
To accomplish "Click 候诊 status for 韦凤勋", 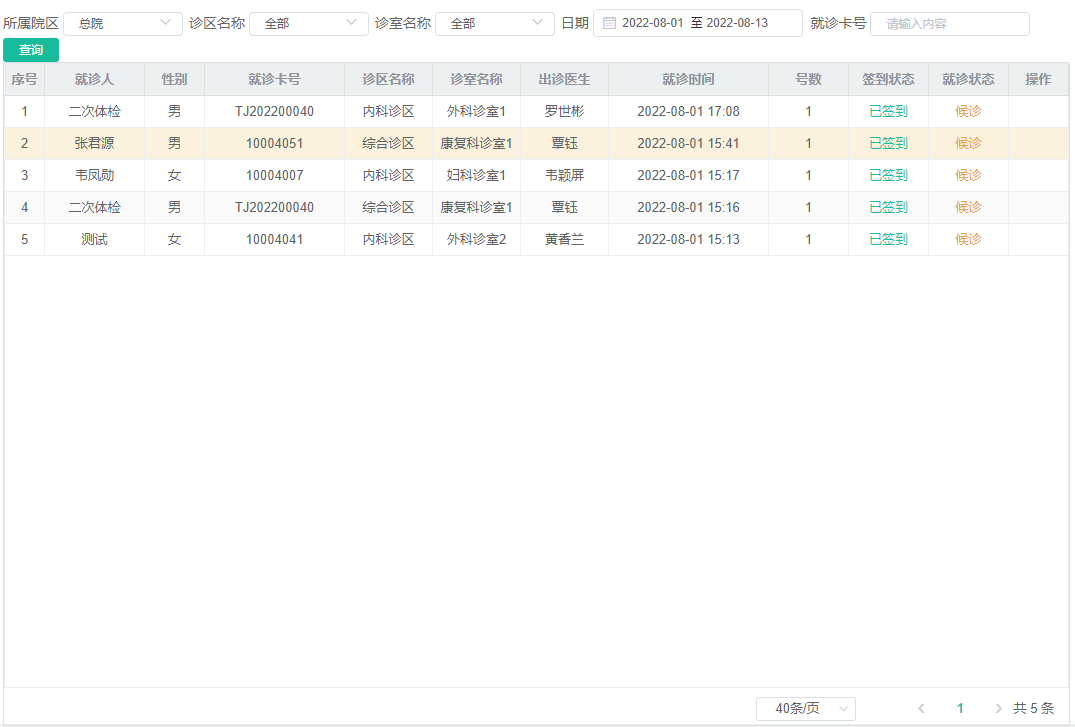I will (968, 176).
